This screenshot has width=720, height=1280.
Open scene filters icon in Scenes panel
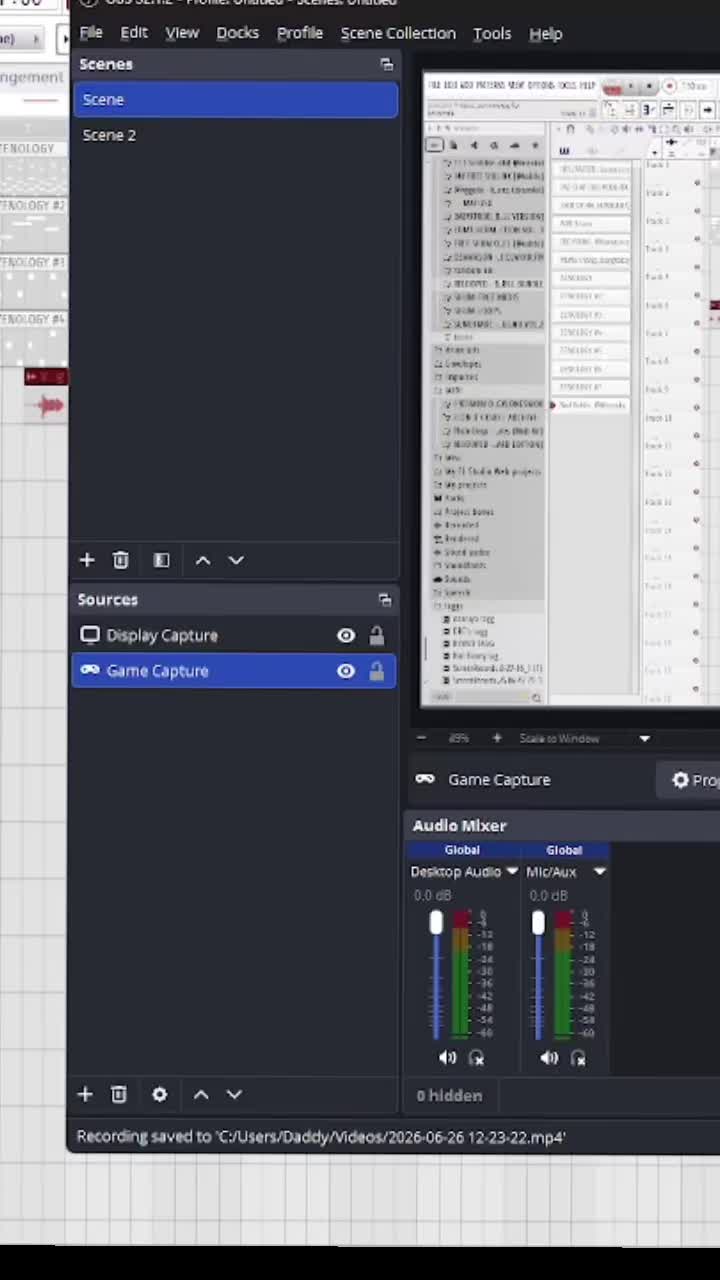click(x=161, y=560)
